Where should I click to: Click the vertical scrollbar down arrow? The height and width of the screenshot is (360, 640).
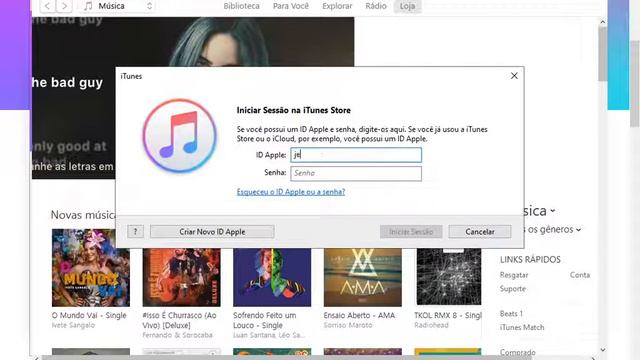(x=602, y=350)
